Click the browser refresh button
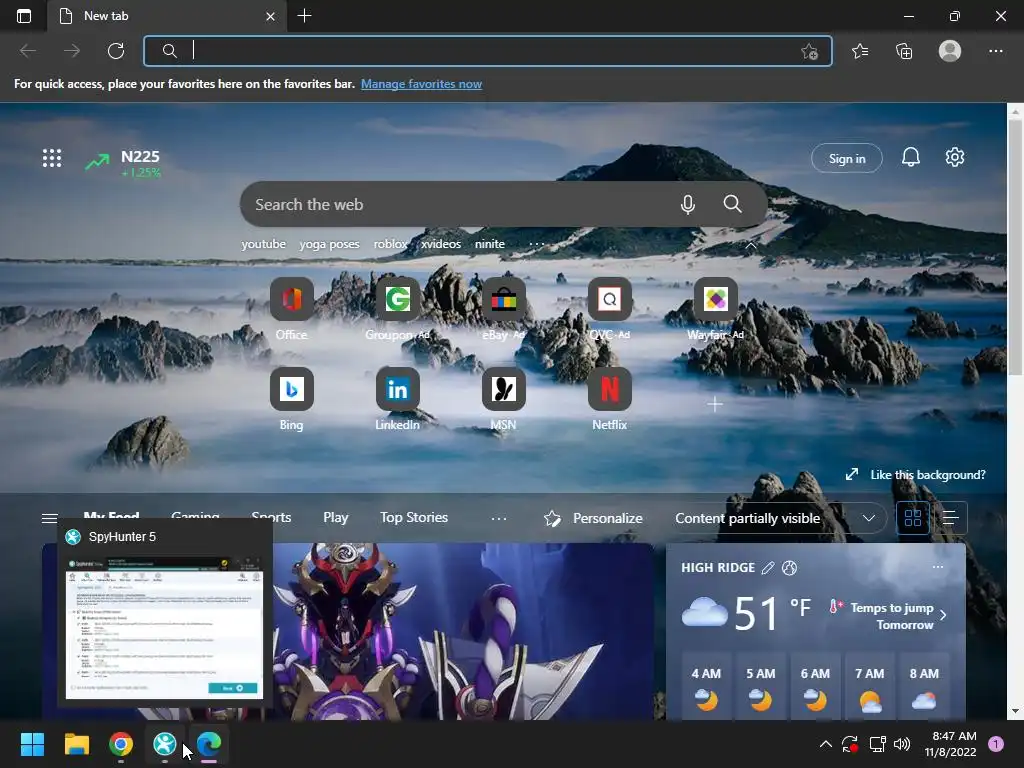Viewport: 1024px width, 768px height. (116, 51)
